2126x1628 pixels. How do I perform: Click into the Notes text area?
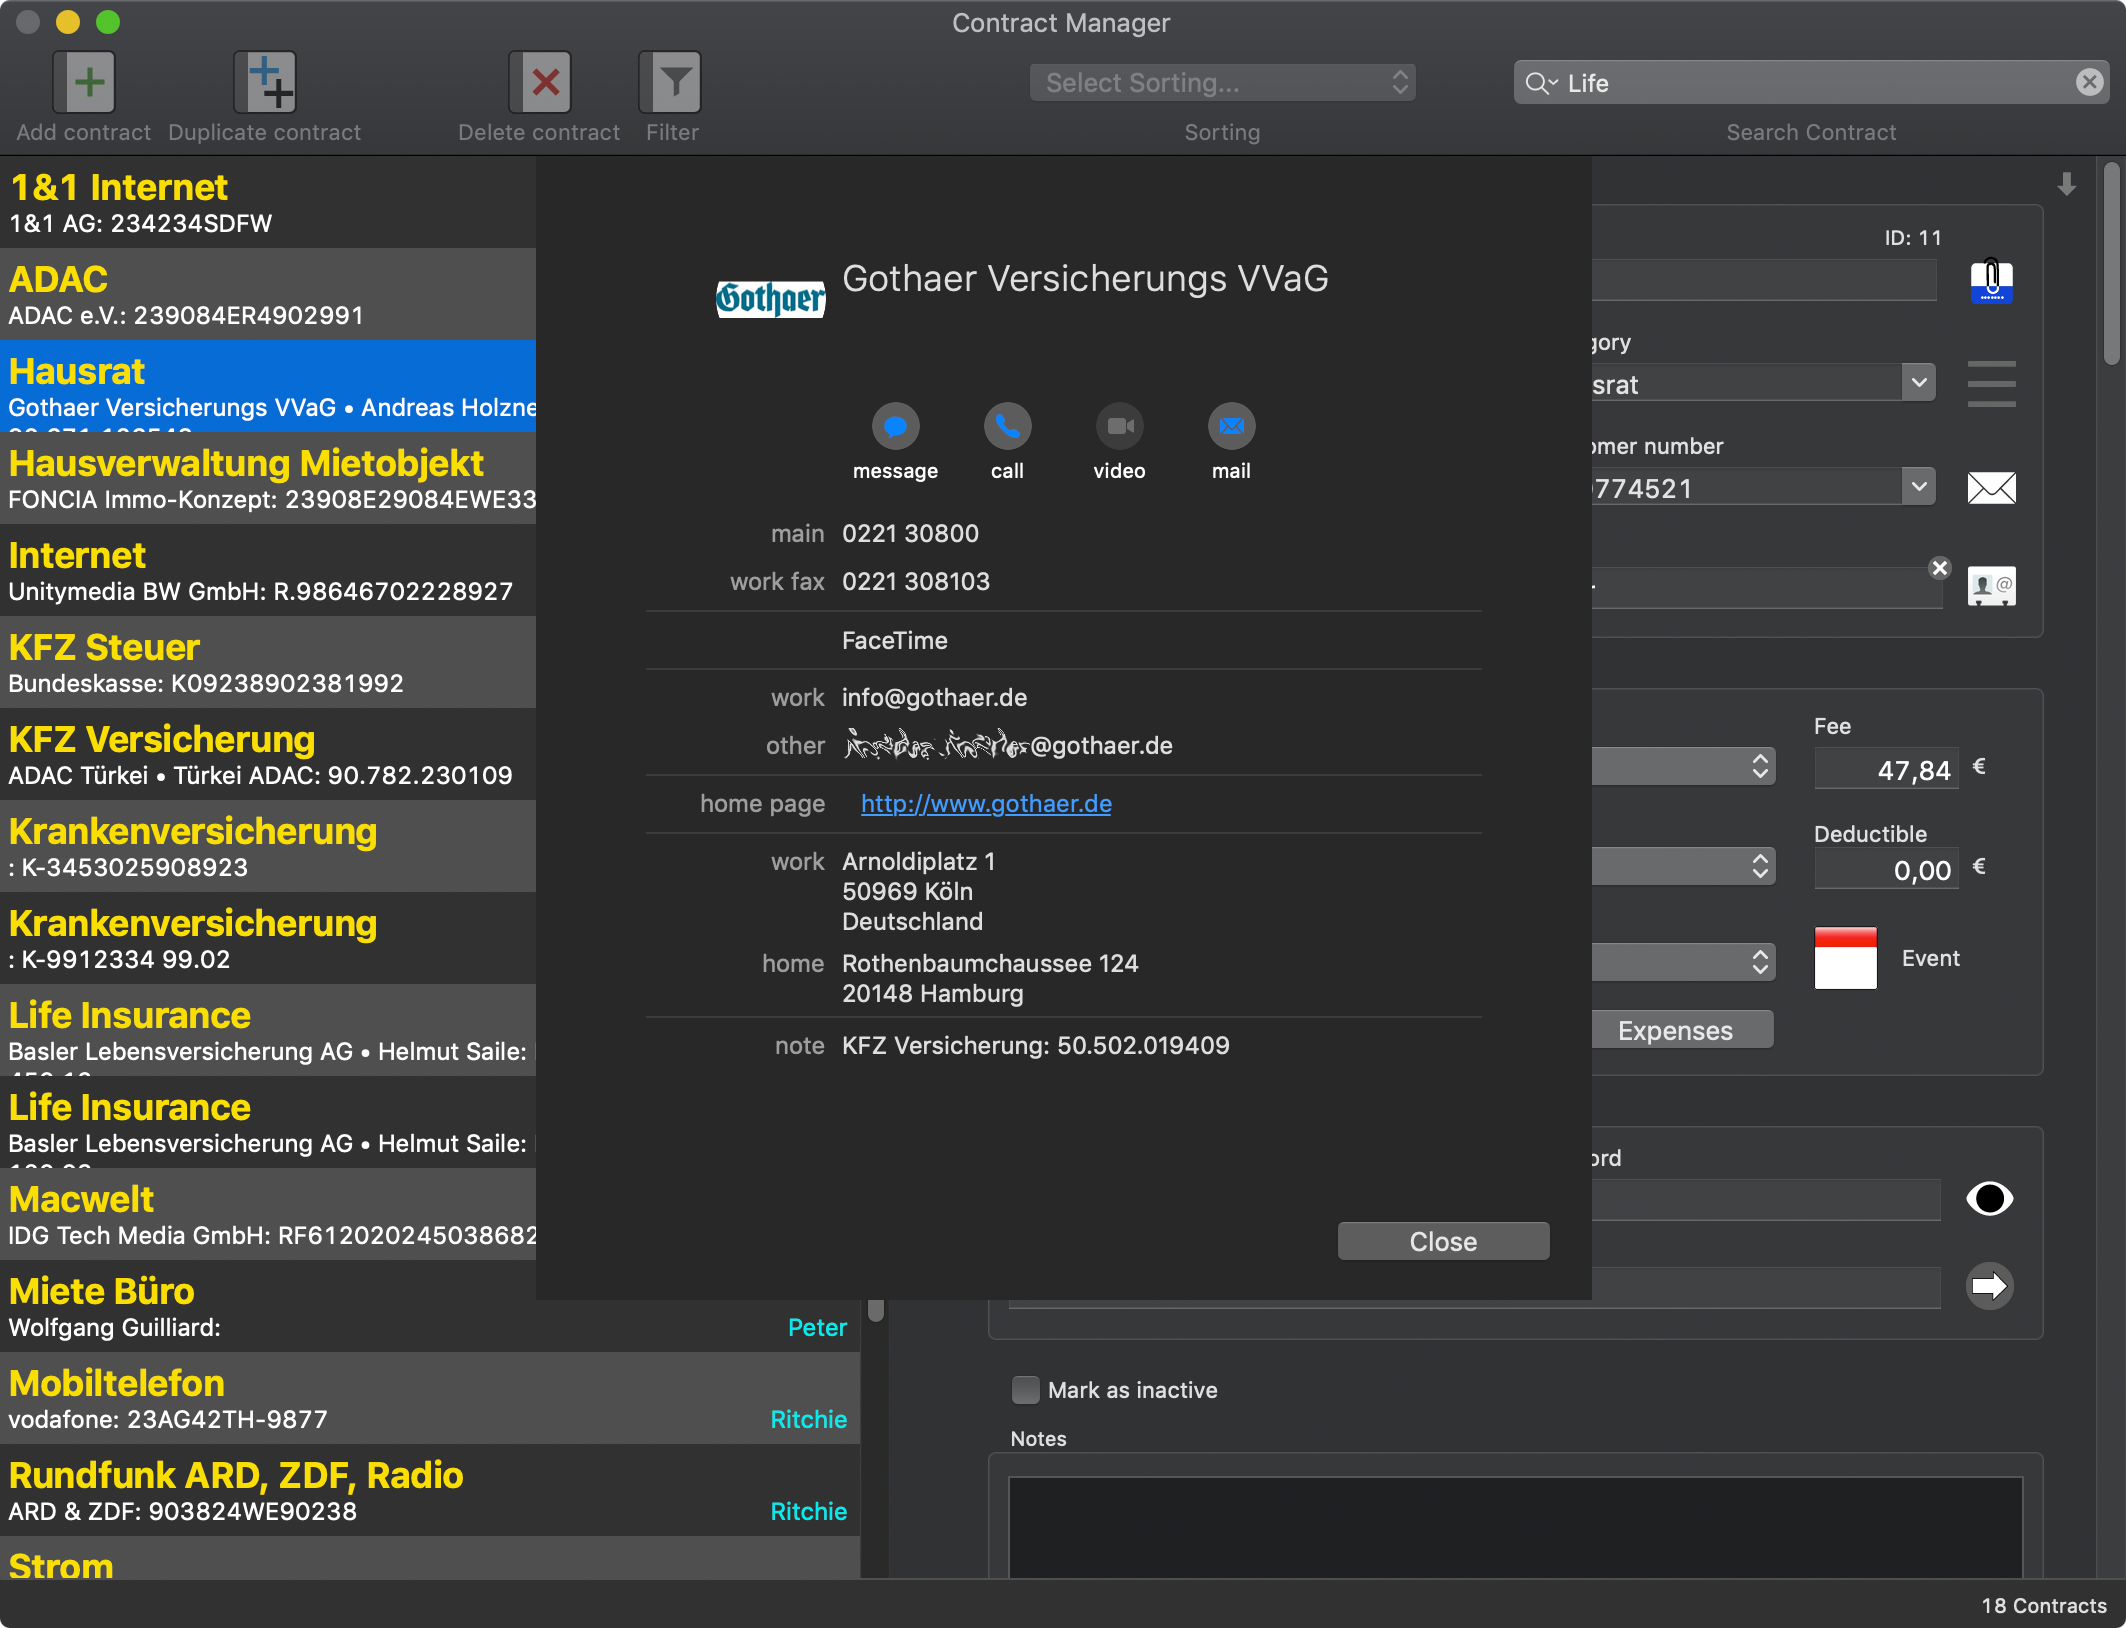[1515, 1527]
